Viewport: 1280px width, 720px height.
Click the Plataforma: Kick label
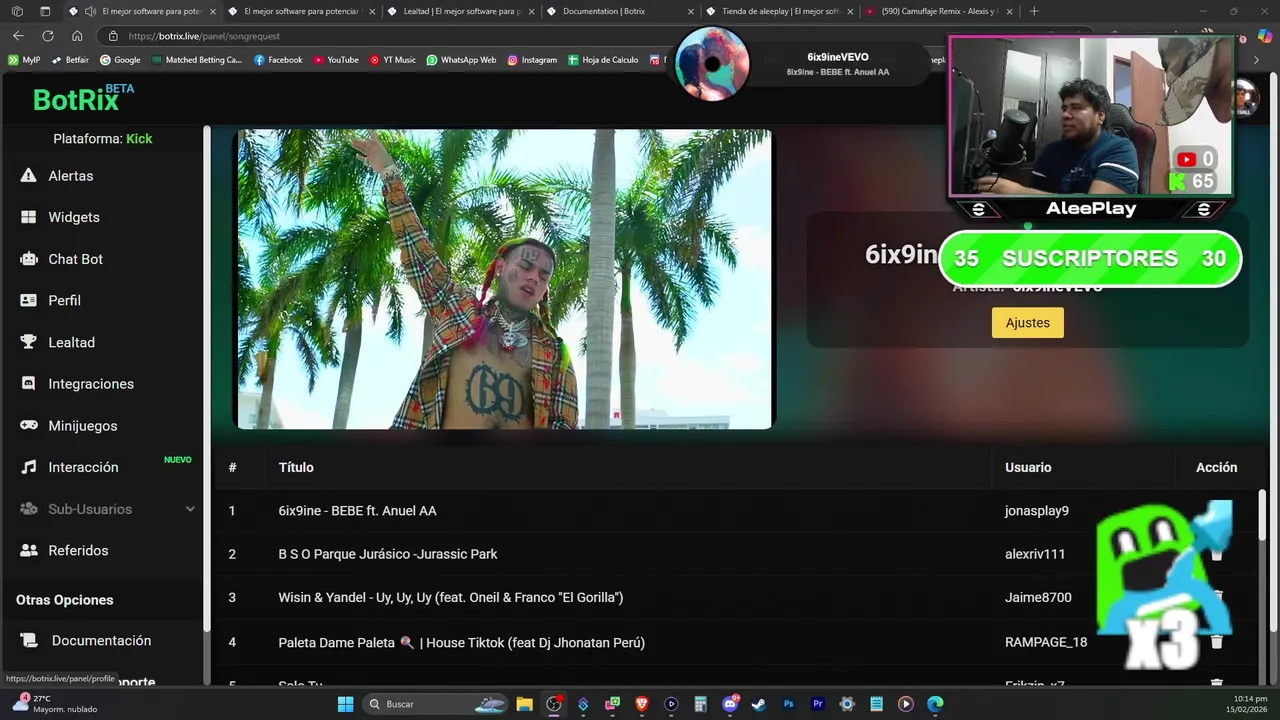click(103, 139)
